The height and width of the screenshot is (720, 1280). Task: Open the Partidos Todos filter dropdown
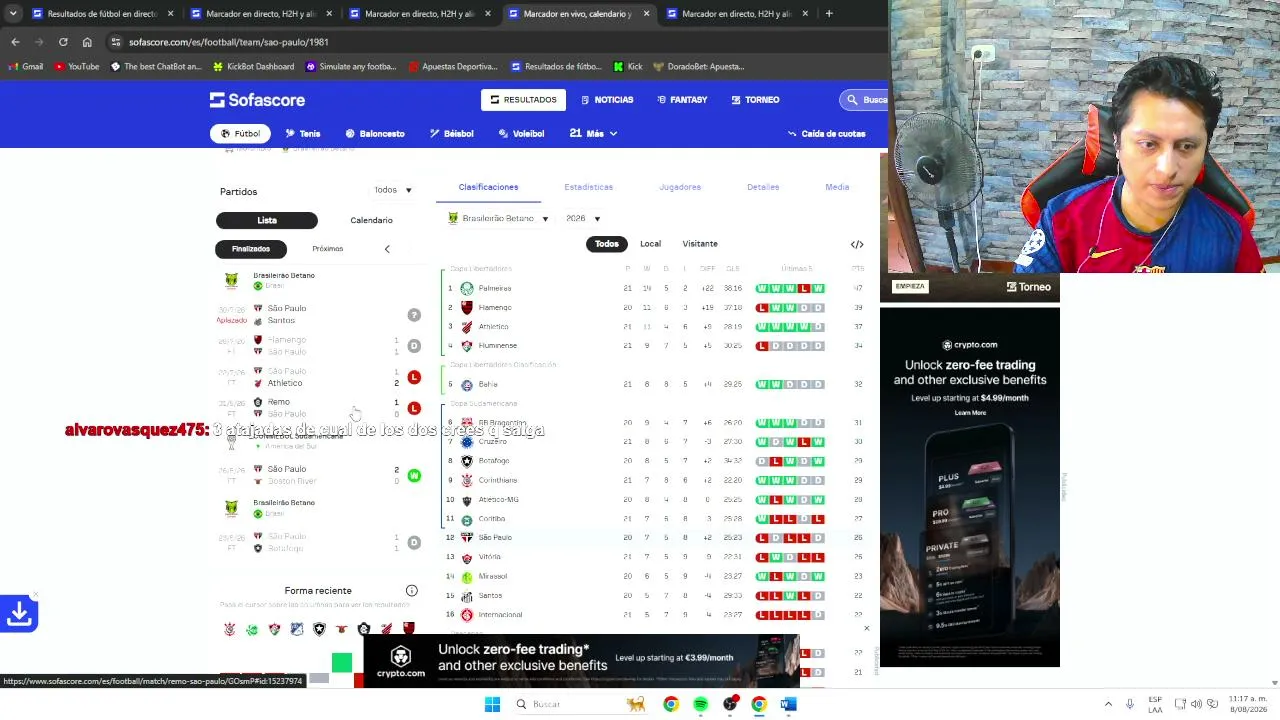393,190
